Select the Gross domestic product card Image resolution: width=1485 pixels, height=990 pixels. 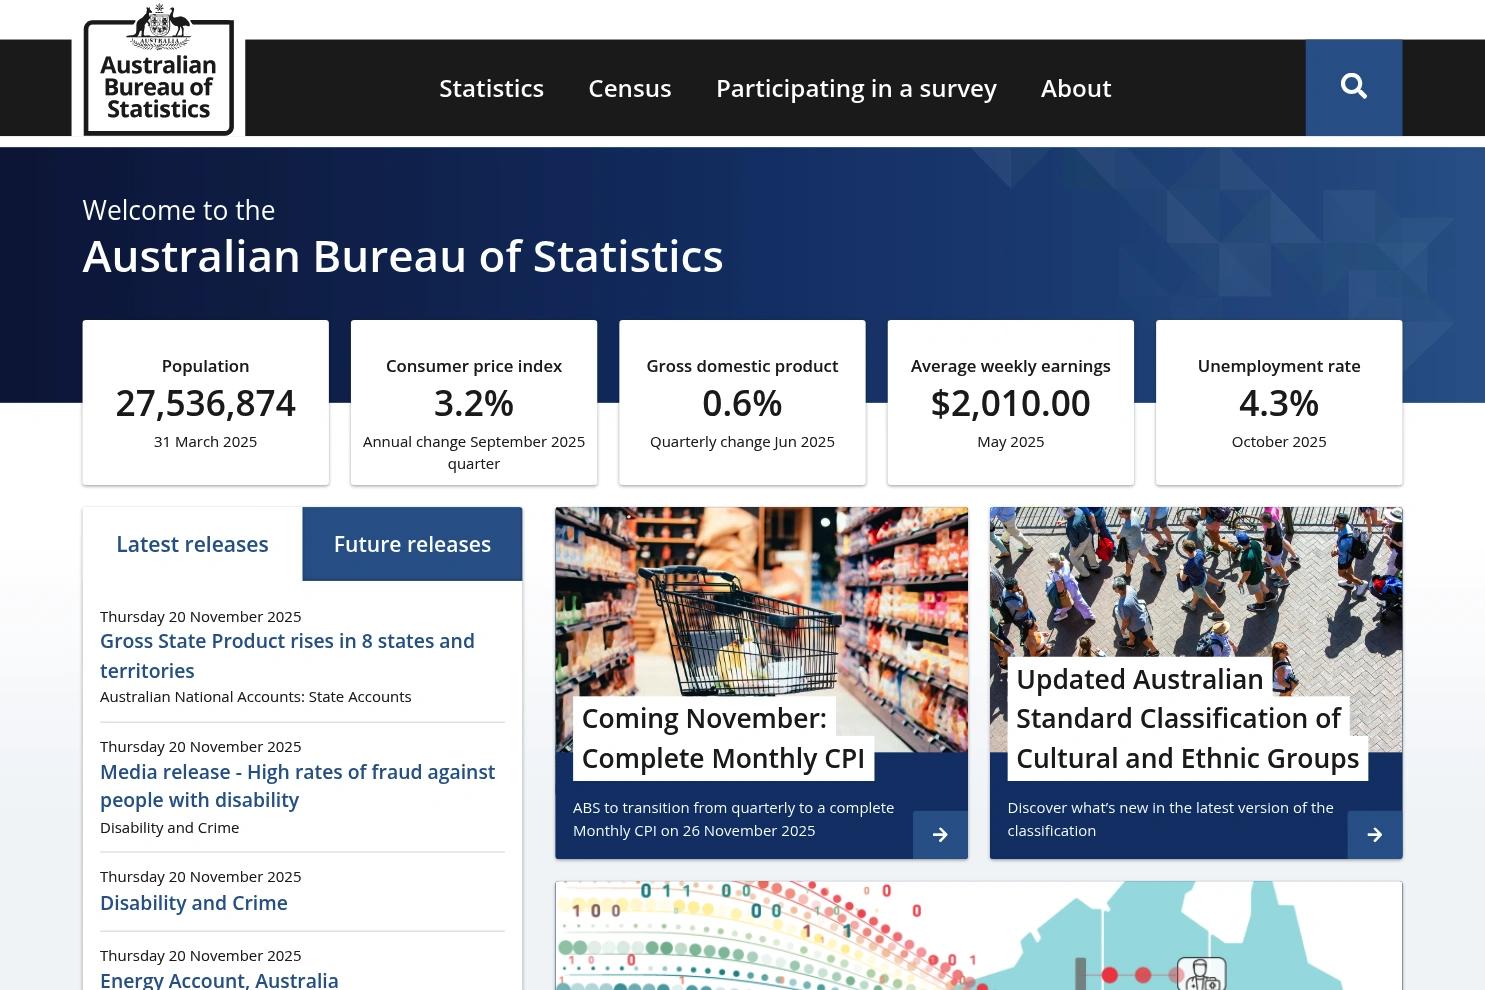[x=742, y=402]
